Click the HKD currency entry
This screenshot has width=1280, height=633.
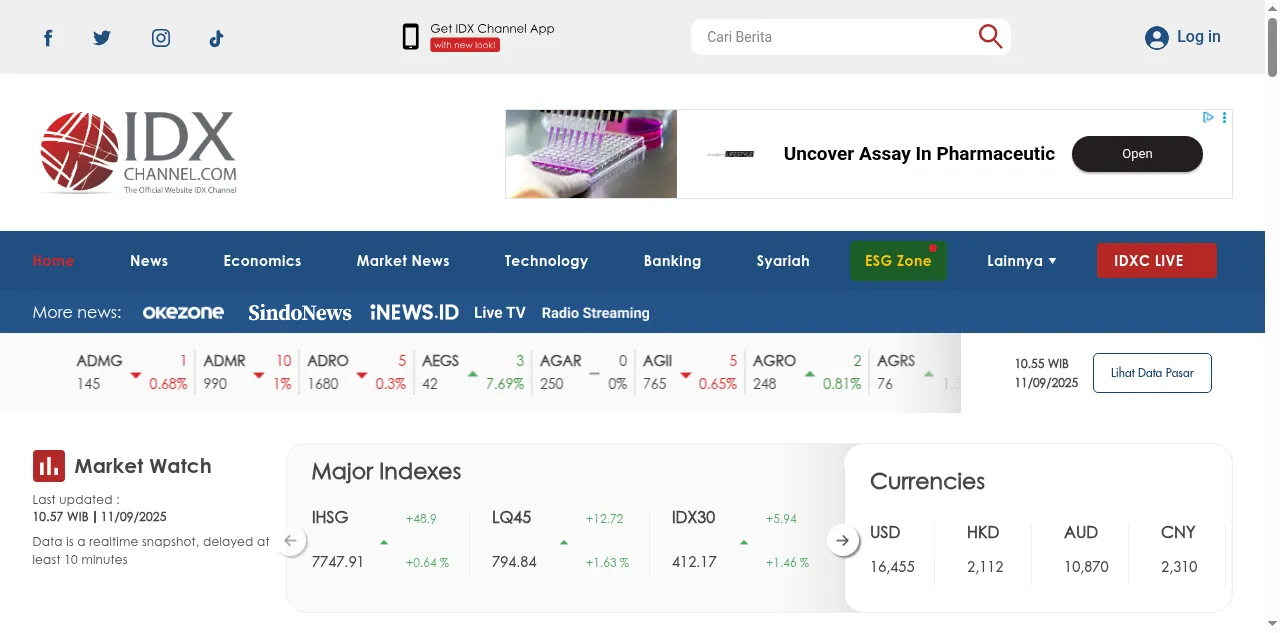click(x=984, y=549)
